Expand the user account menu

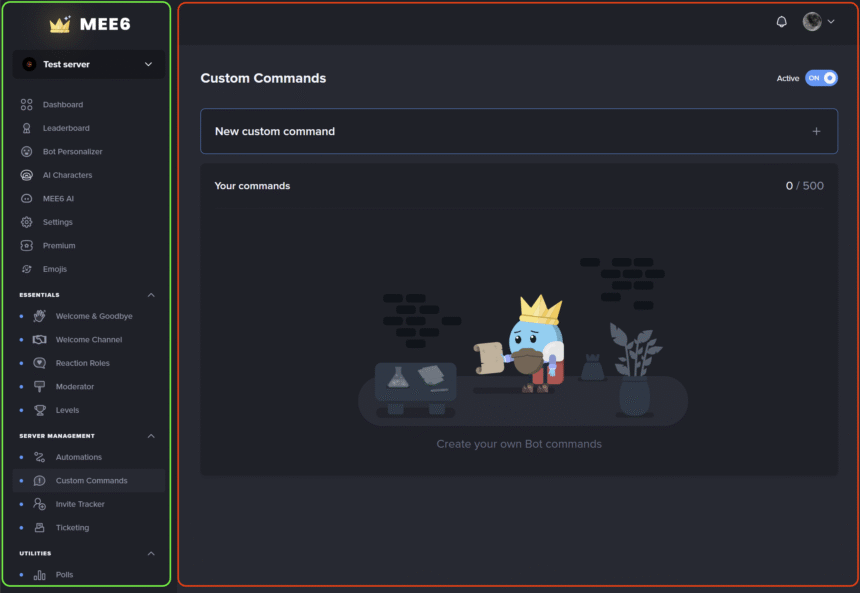(819, 21)
